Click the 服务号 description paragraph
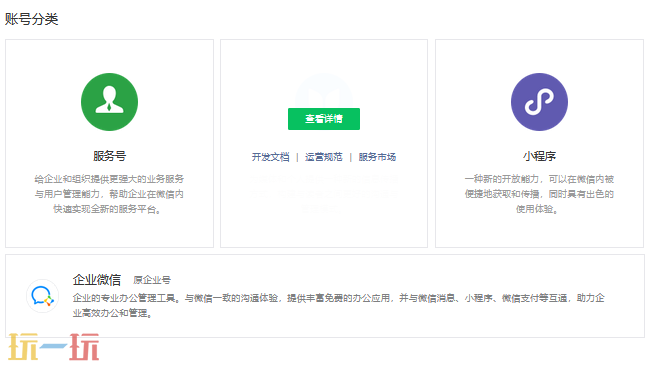Screen dimensions: 653x366 click(109, 194)
